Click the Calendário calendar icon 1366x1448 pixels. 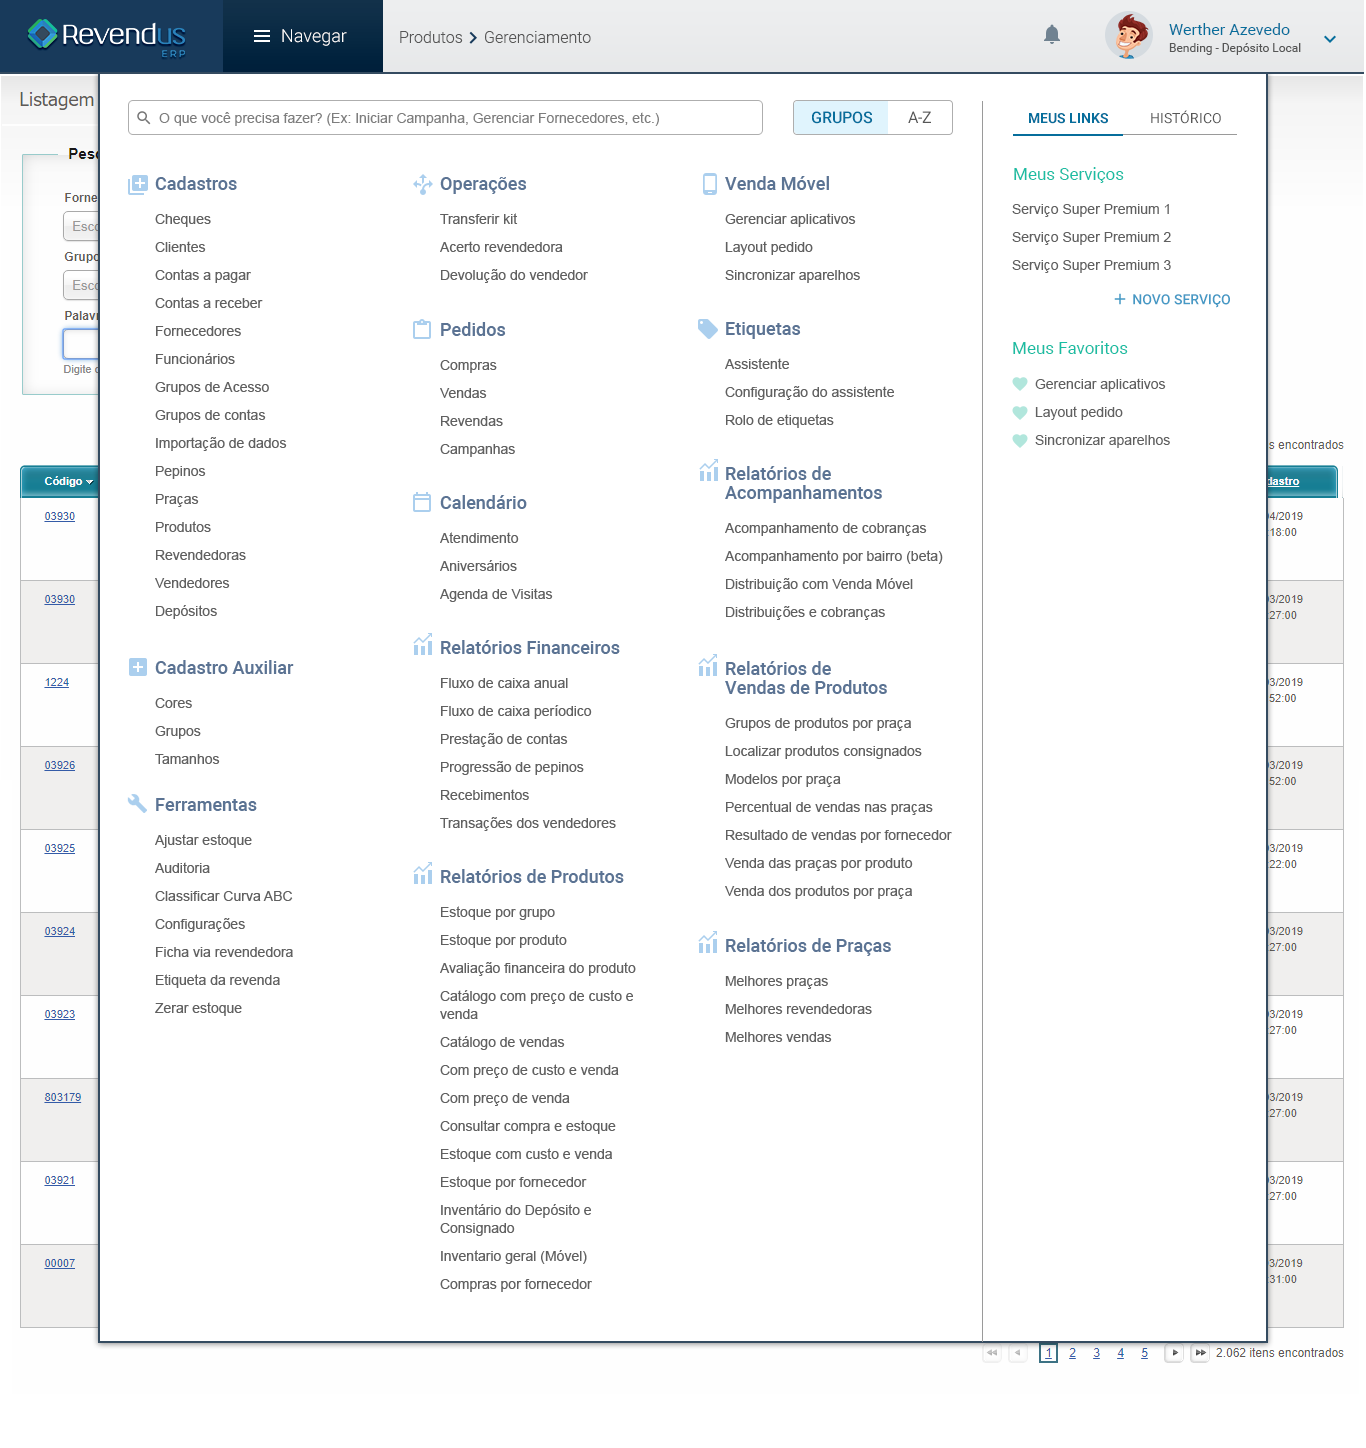[x=422, y=502]
